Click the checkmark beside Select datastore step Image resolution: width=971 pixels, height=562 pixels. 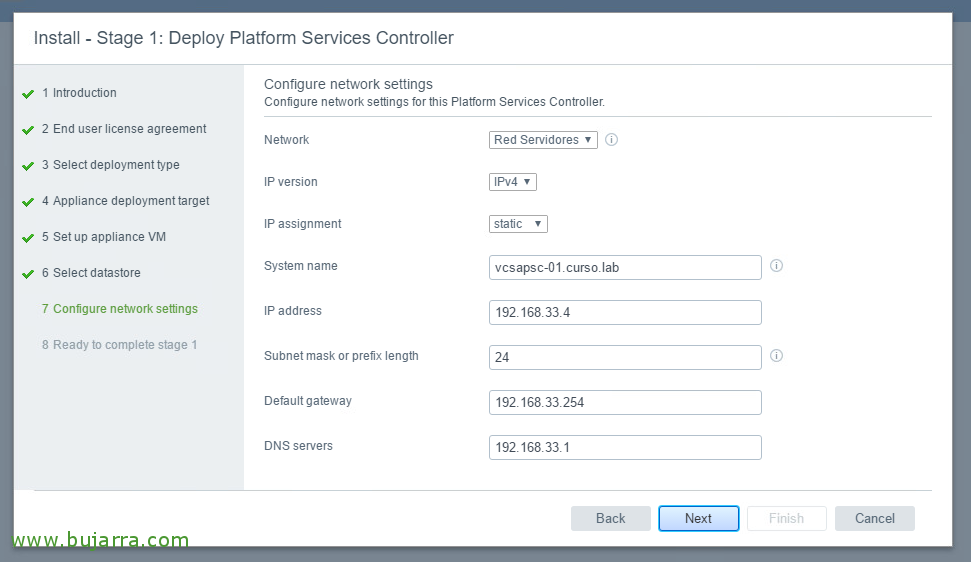(x=28, y=274)
